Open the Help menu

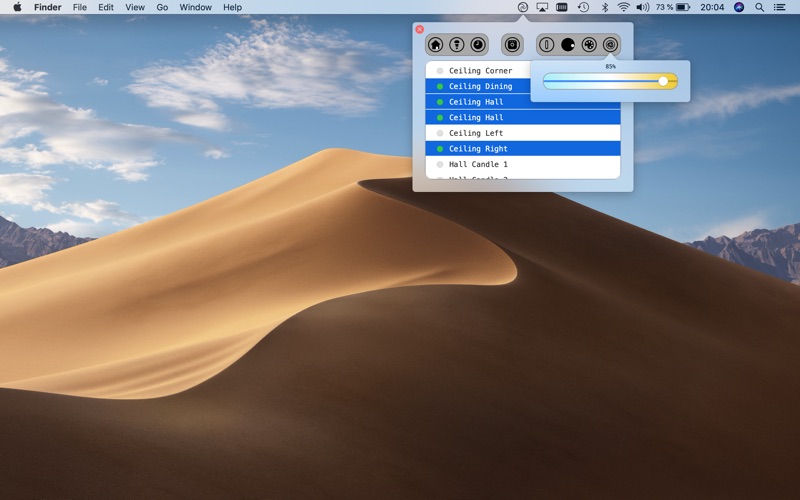click(232, 7)
